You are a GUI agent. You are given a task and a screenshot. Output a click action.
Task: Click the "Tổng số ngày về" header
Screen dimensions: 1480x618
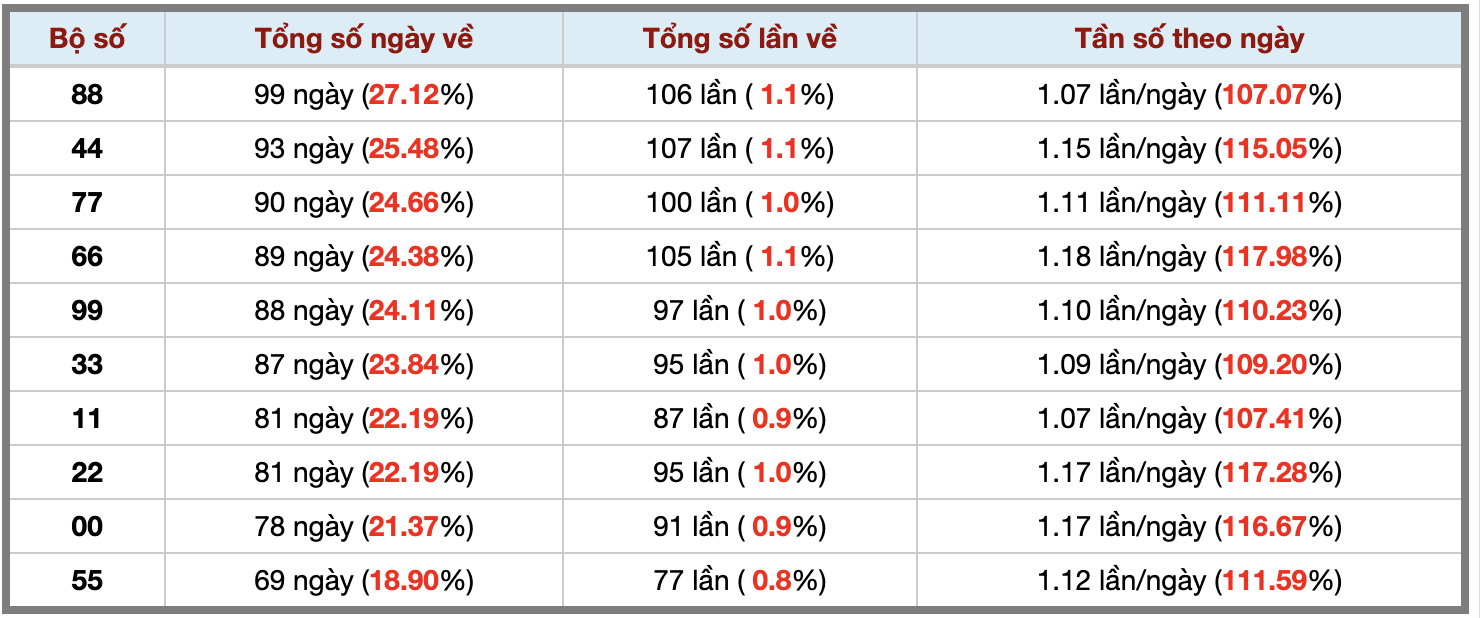[x=364, y=39]
